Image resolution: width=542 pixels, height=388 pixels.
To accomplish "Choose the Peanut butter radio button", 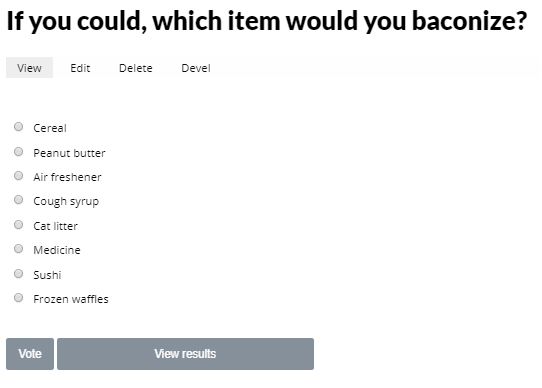I will 19,152.
